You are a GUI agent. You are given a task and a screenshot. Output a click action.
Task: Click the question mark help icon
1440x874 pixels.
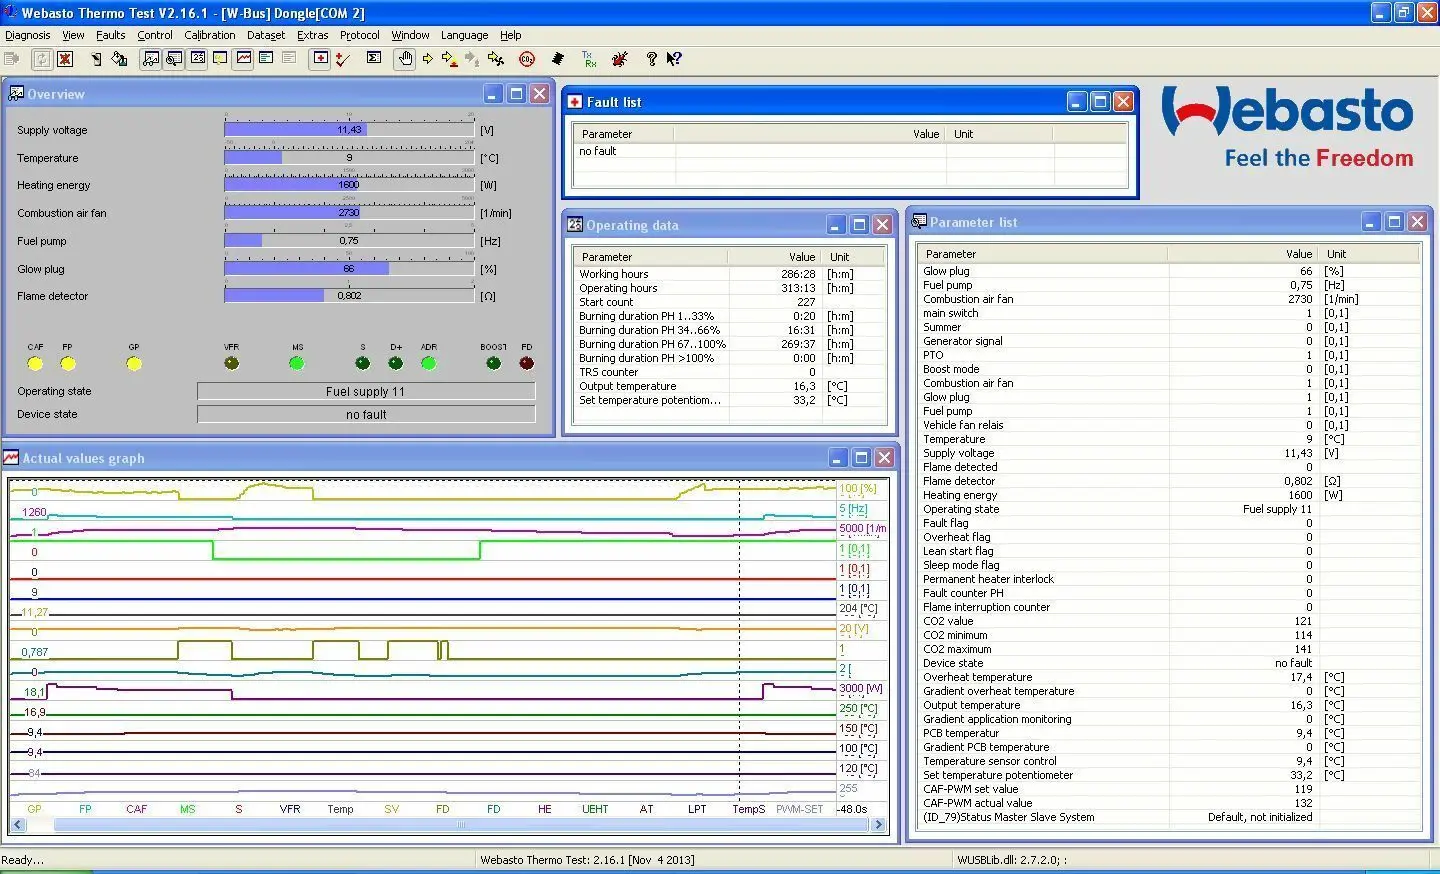coord(651,59)
